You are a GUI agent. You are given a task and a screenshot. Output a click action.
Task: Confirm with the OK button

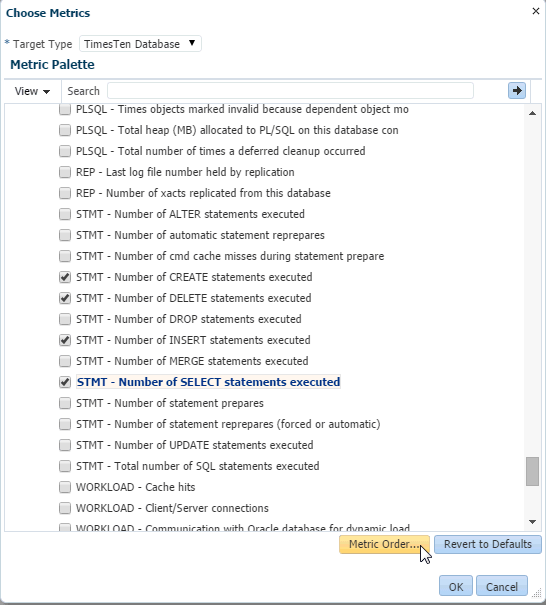tap(456, 586)
